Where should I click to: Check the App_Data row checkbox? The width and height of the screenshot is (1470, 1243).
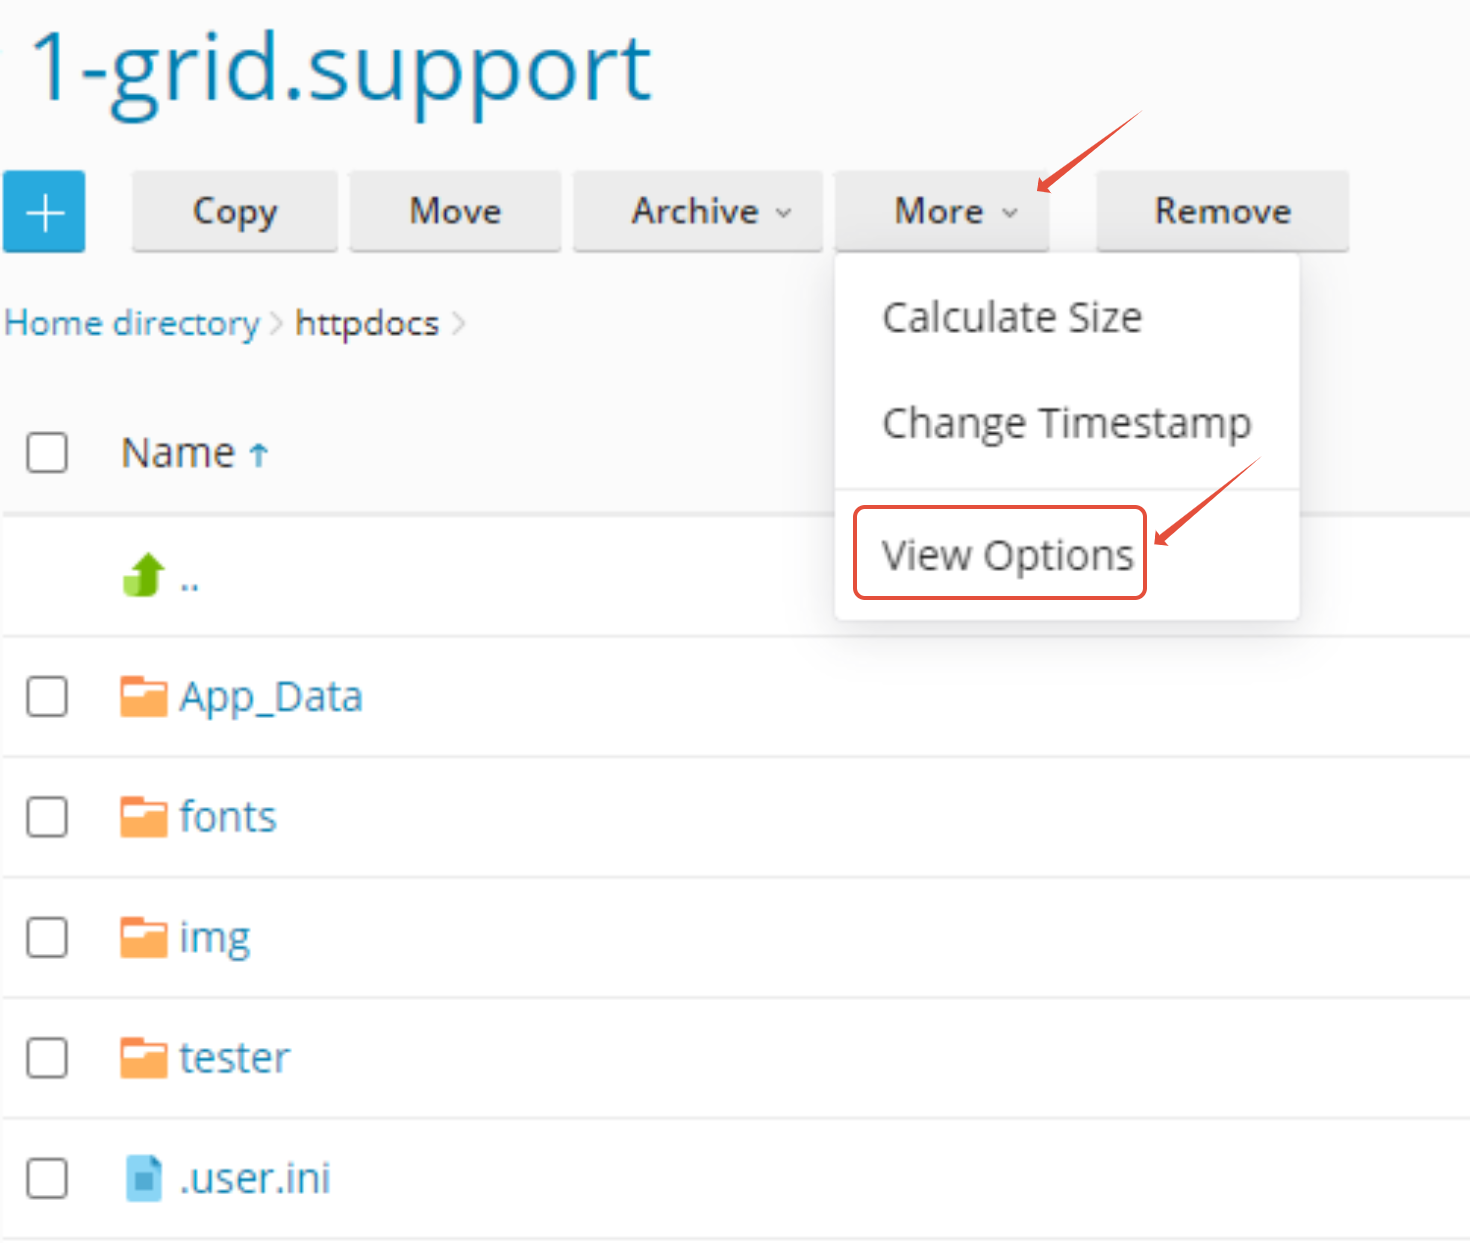point(47,697)
